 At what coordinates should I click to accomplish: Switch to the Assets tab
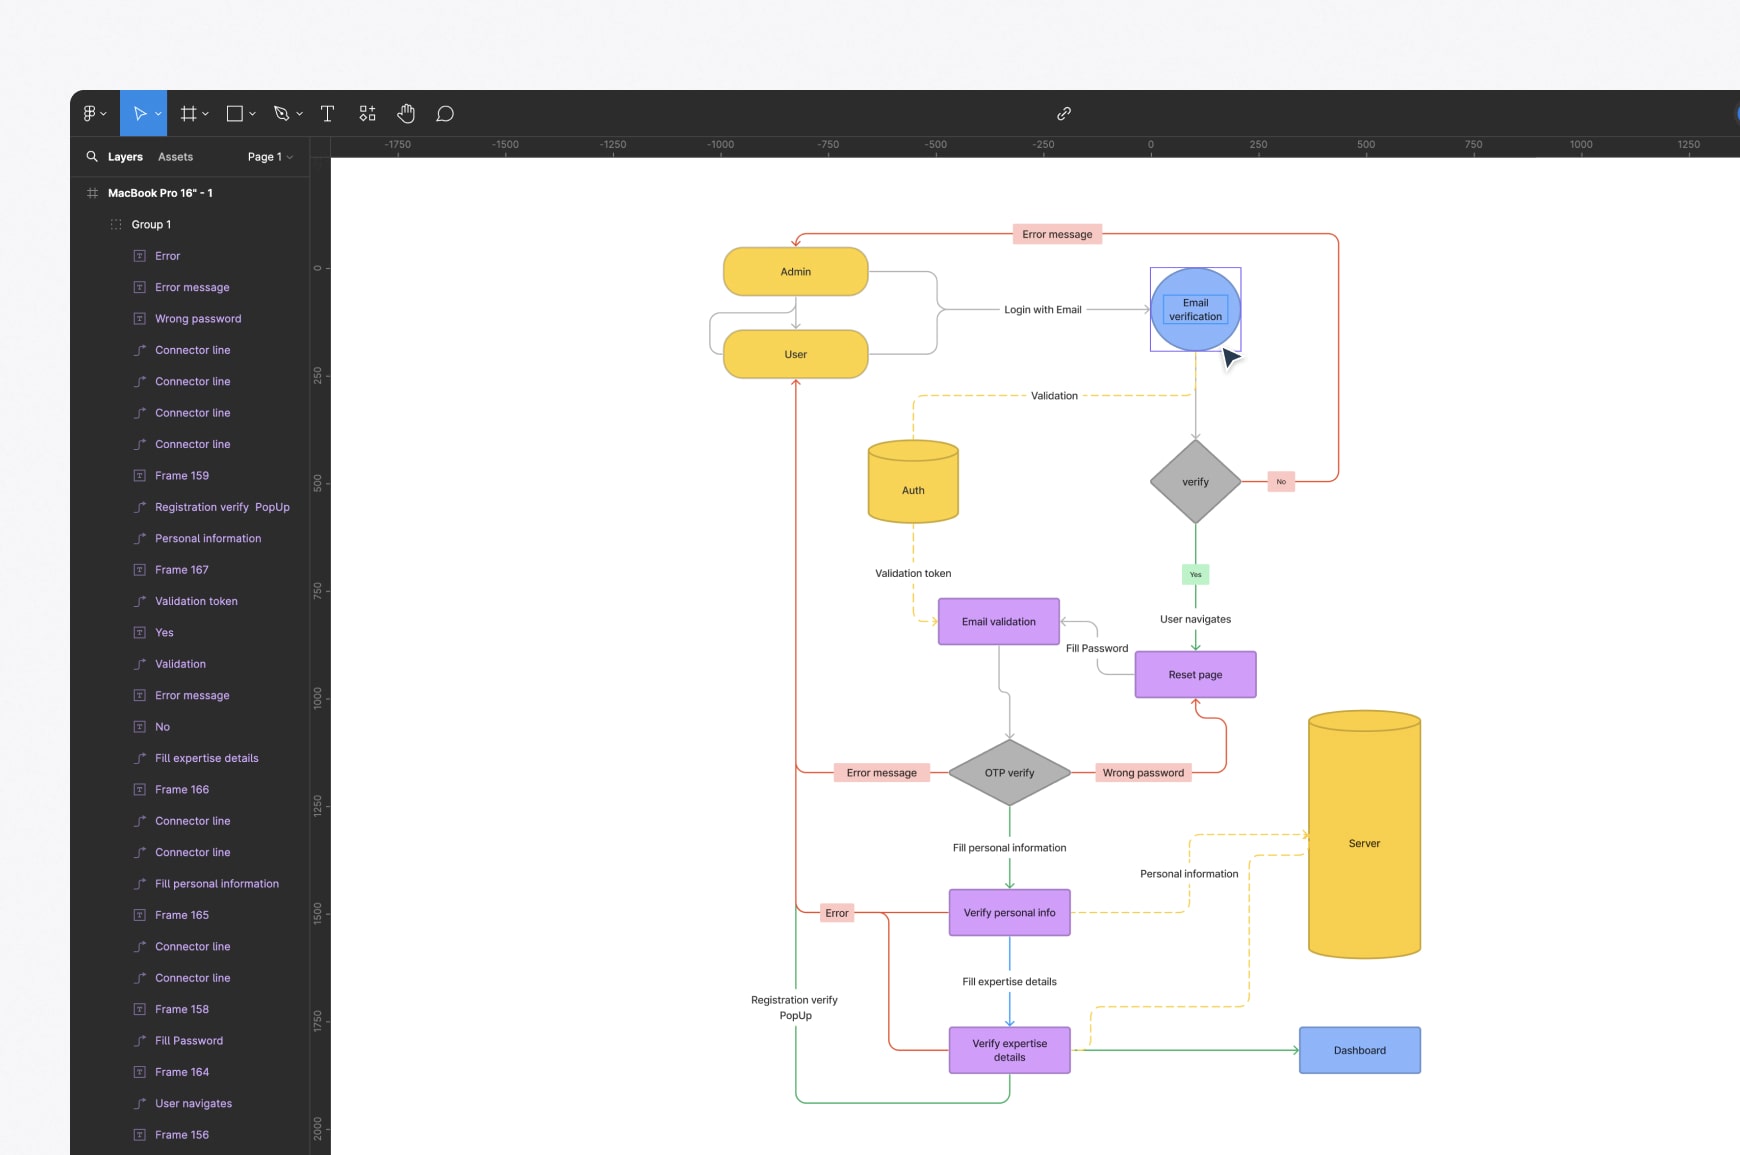tap(175, 157)
